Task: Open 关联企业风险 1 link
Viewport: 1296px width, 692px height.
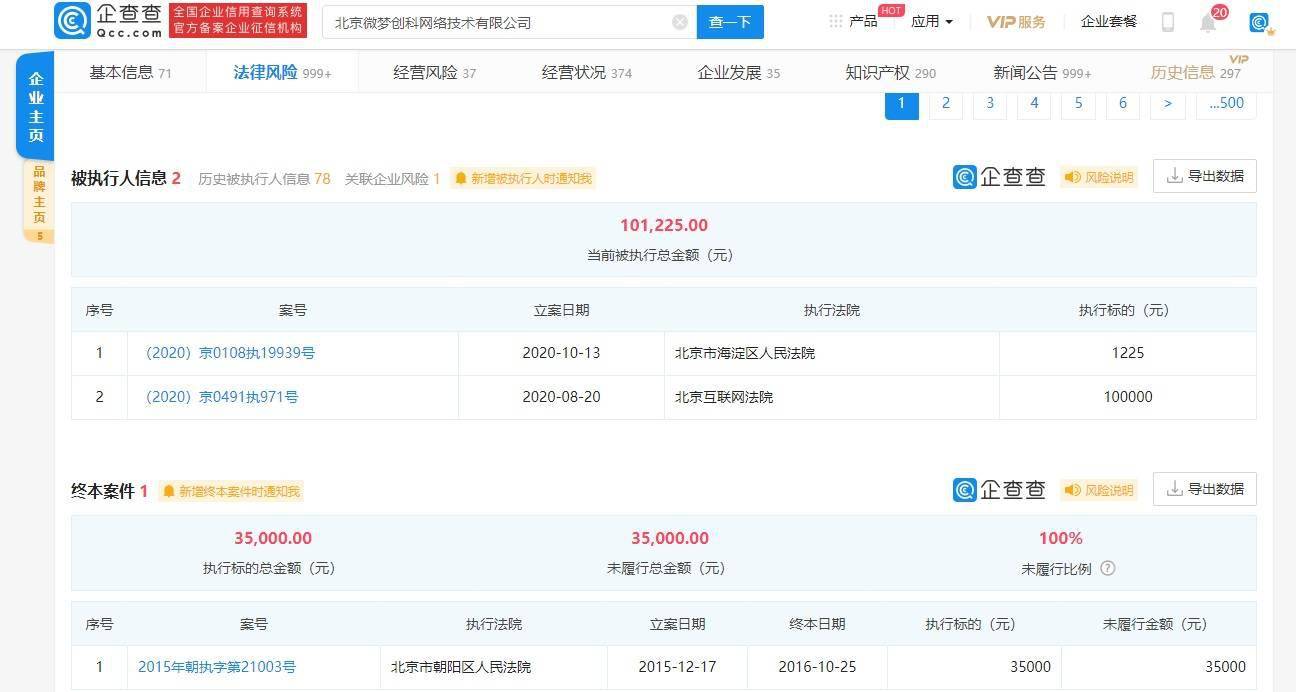Action: 392,179
